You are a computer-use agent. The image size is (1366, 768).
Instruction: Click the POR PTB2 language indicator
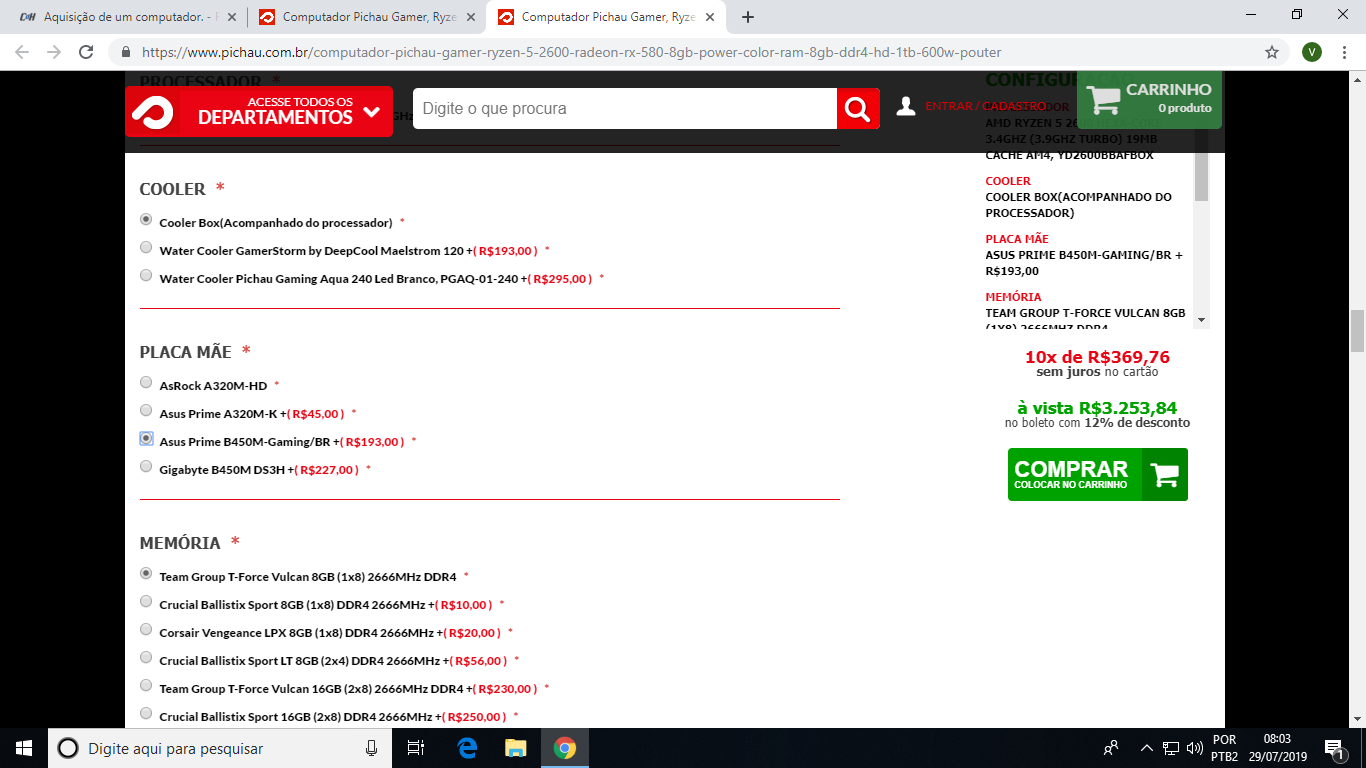coord(1224,748)
